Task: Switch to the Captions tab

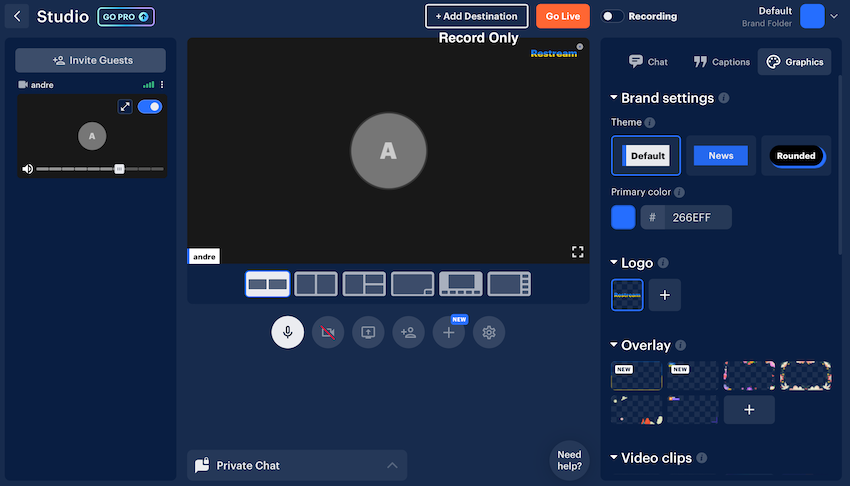Action: (x=721, y=62)
